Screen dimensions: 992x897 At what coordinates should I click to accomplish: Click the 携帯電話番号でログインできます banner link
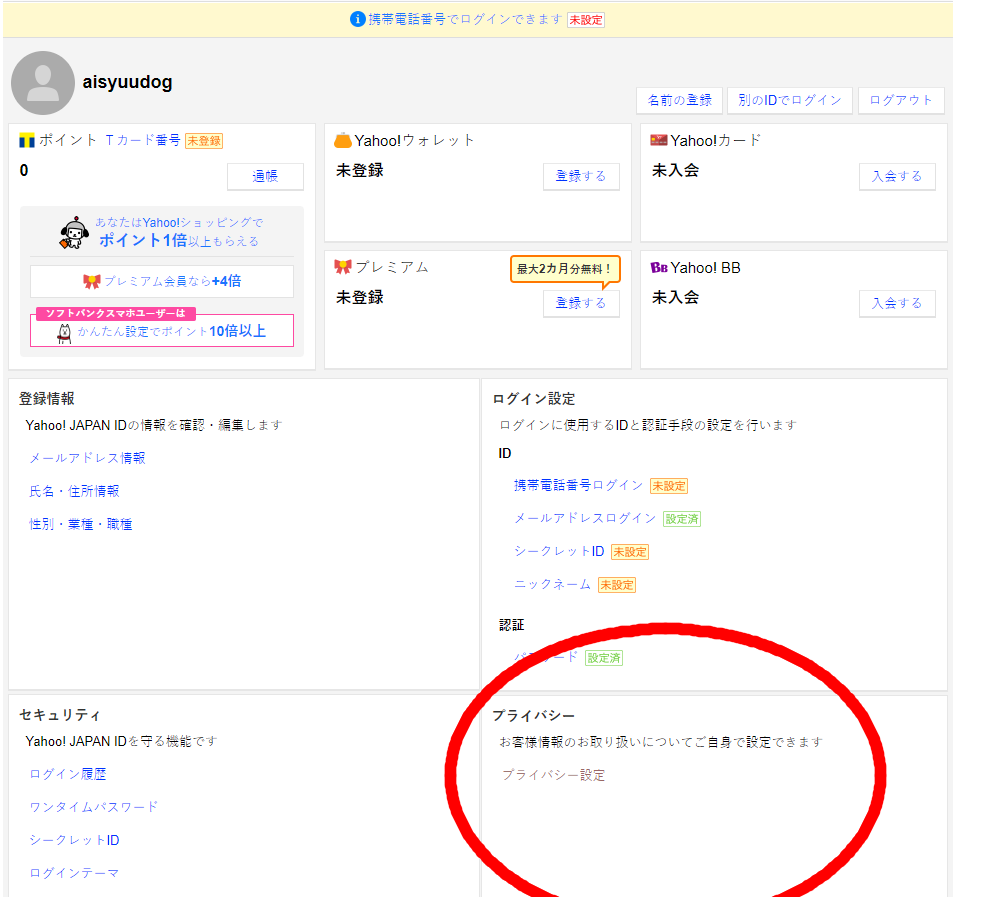coord(465,20)
